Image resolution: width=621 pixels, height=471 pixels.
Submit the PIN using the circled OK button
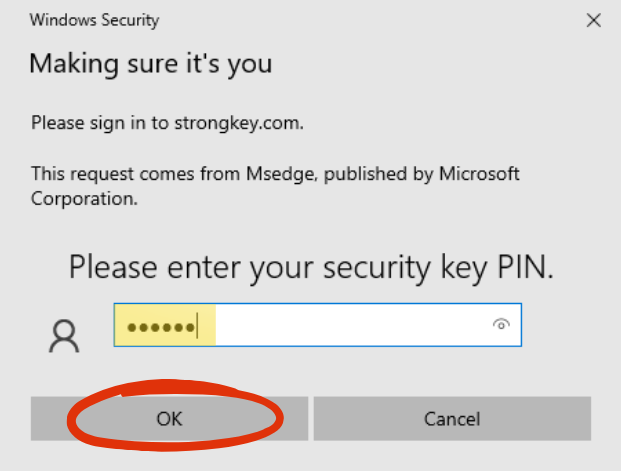tap(170, 418)
